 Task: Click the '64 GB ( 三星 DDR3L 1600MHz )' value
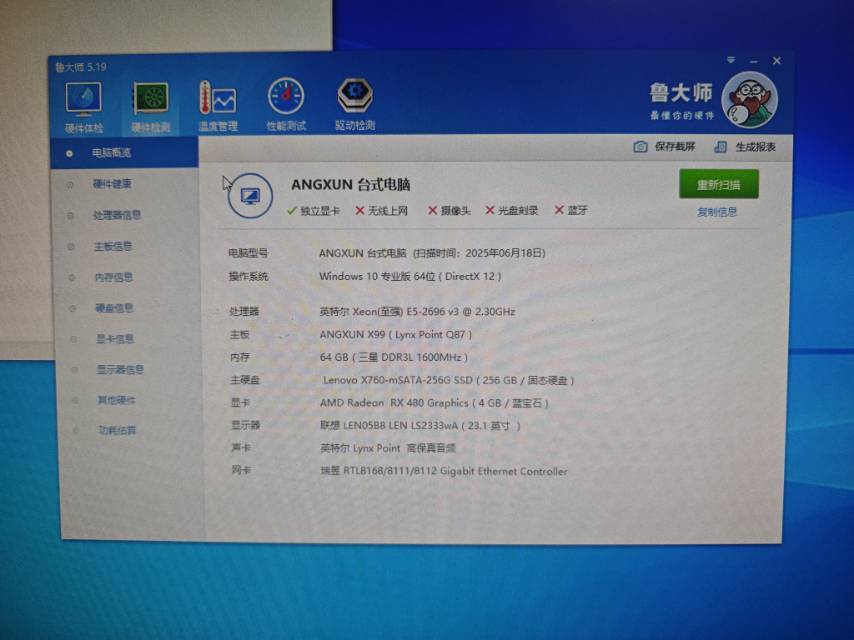click(x=394, y=358)
